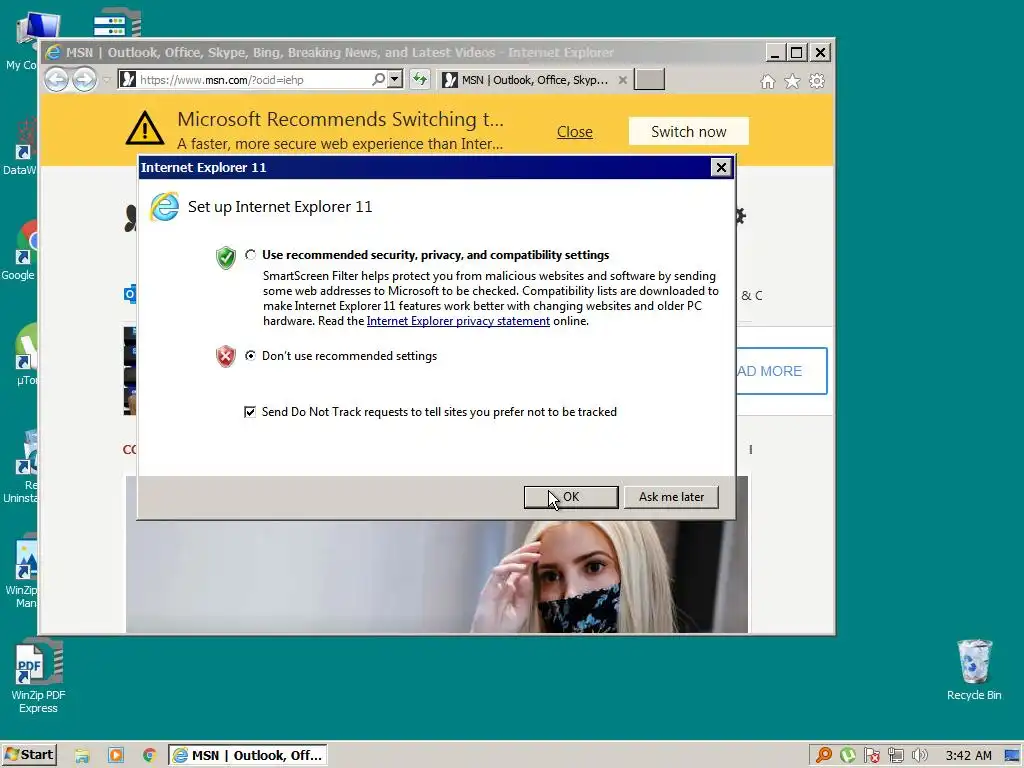
Task: Click the search magnifier in address bar
Action: click(x=379, y=80)
